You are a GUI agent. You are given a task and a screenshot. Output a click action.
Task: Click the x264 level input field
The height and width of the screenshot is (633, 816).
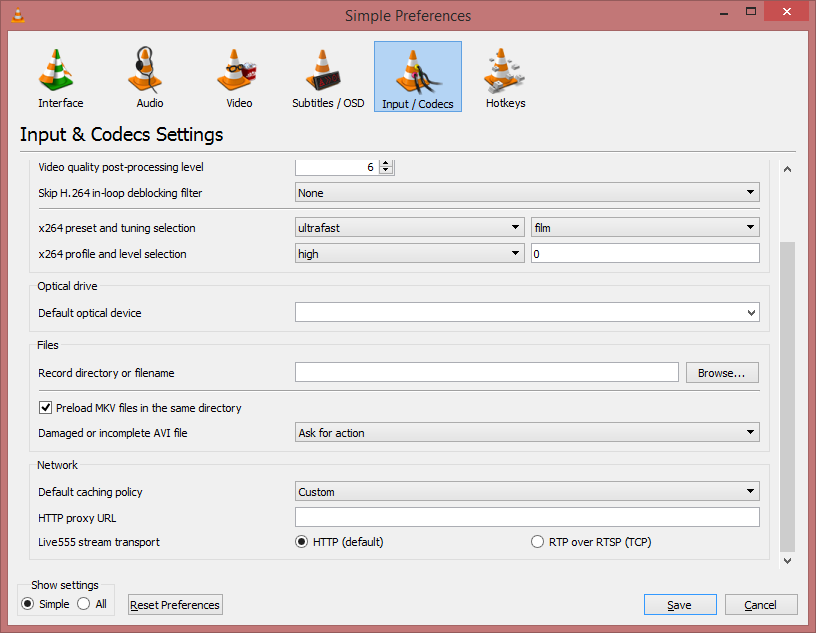[645, 254]
